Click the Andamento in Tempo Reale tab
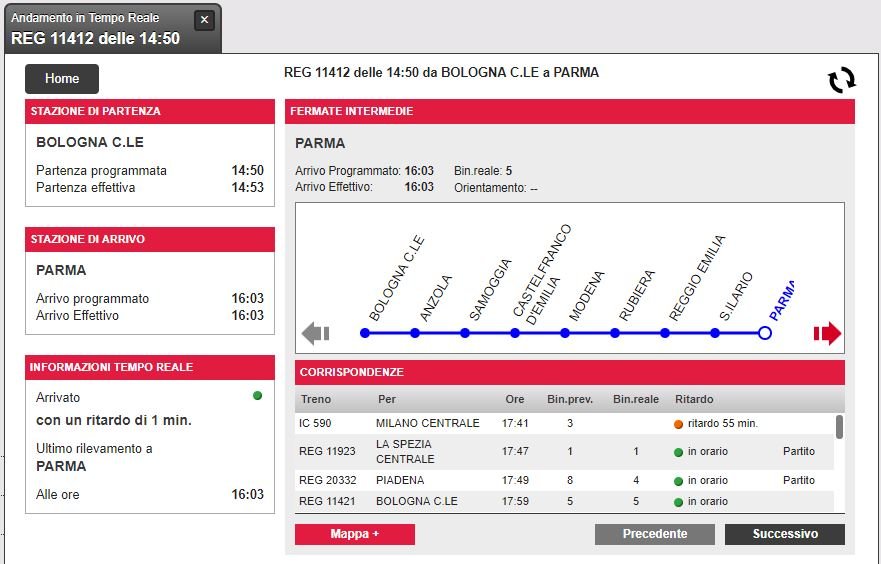 (100, 28)
